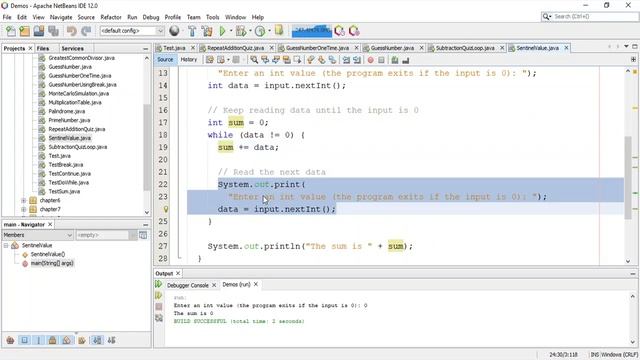Open Debug Project dropdown arrow

tap(250, 31)
